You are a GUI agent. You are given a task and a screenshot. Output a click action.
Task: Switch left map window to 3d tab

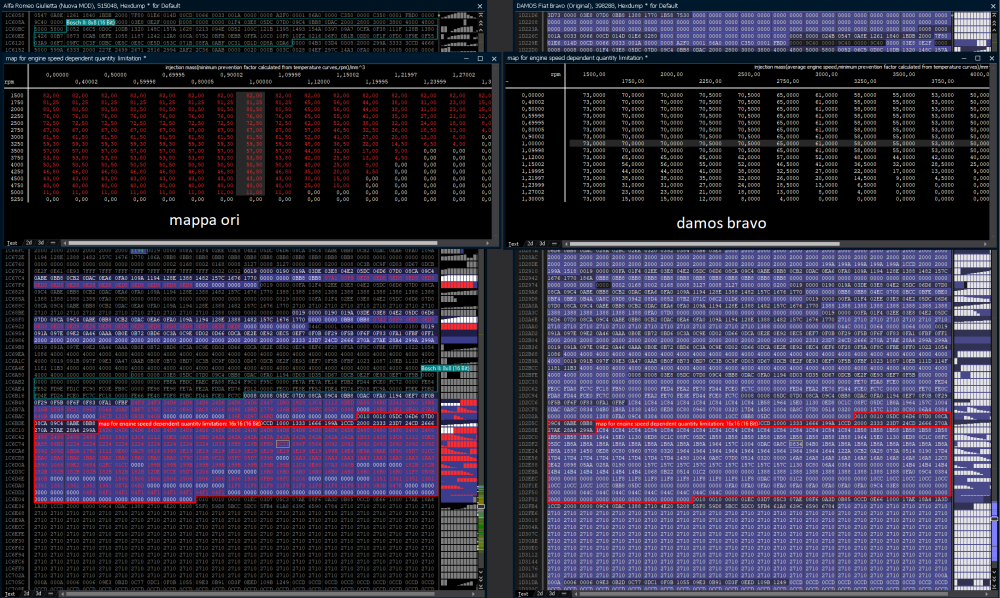(41, 243)
